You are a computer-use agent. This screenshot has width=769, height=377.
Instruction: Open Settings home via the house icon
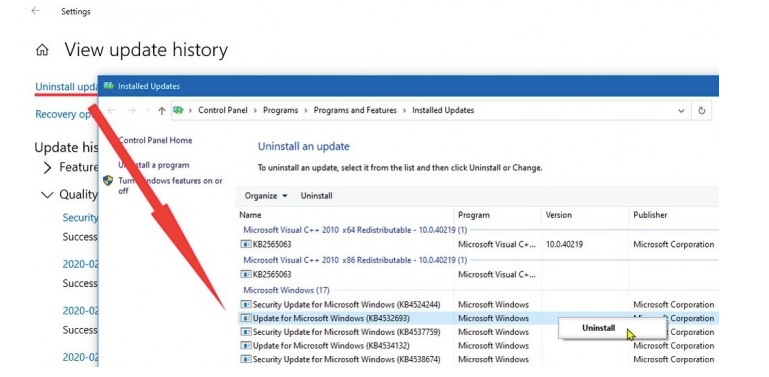pyautogui.click(x=42, y=50)
